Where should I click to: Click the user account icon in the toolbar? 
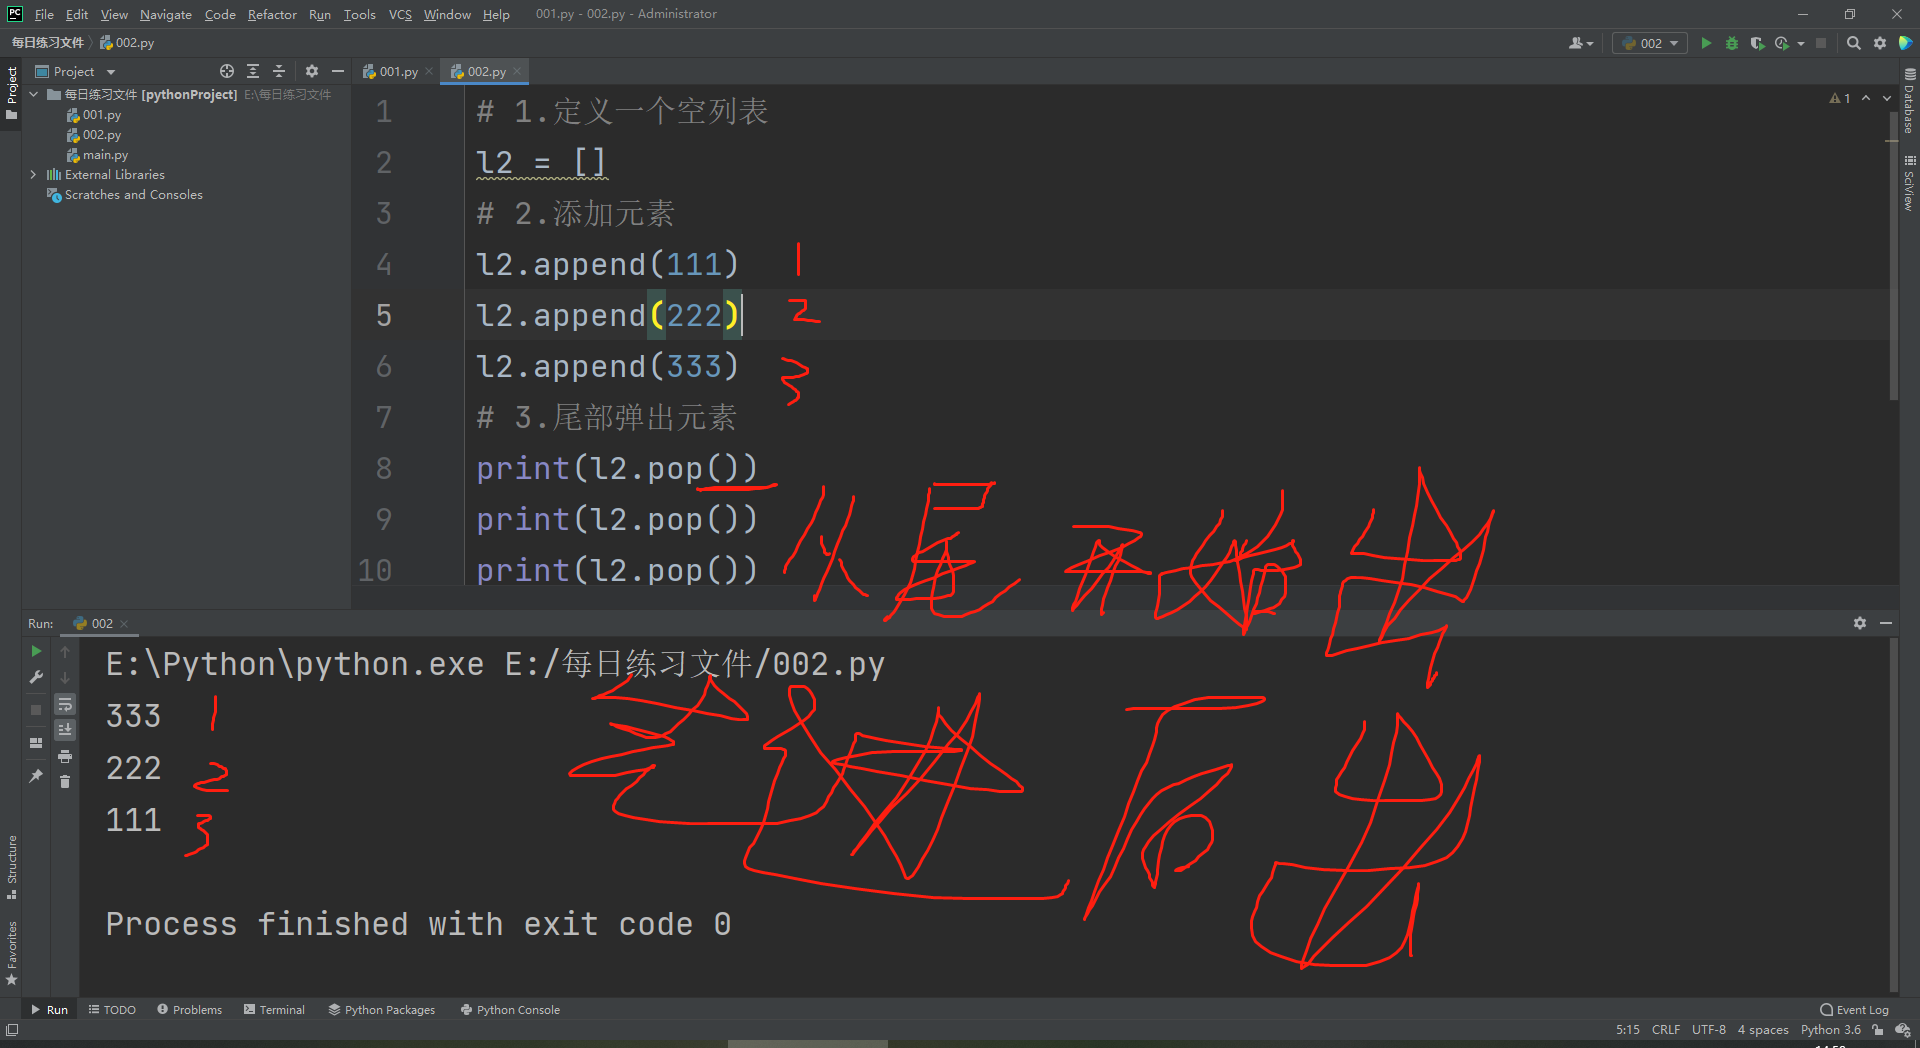[1580, 43]
